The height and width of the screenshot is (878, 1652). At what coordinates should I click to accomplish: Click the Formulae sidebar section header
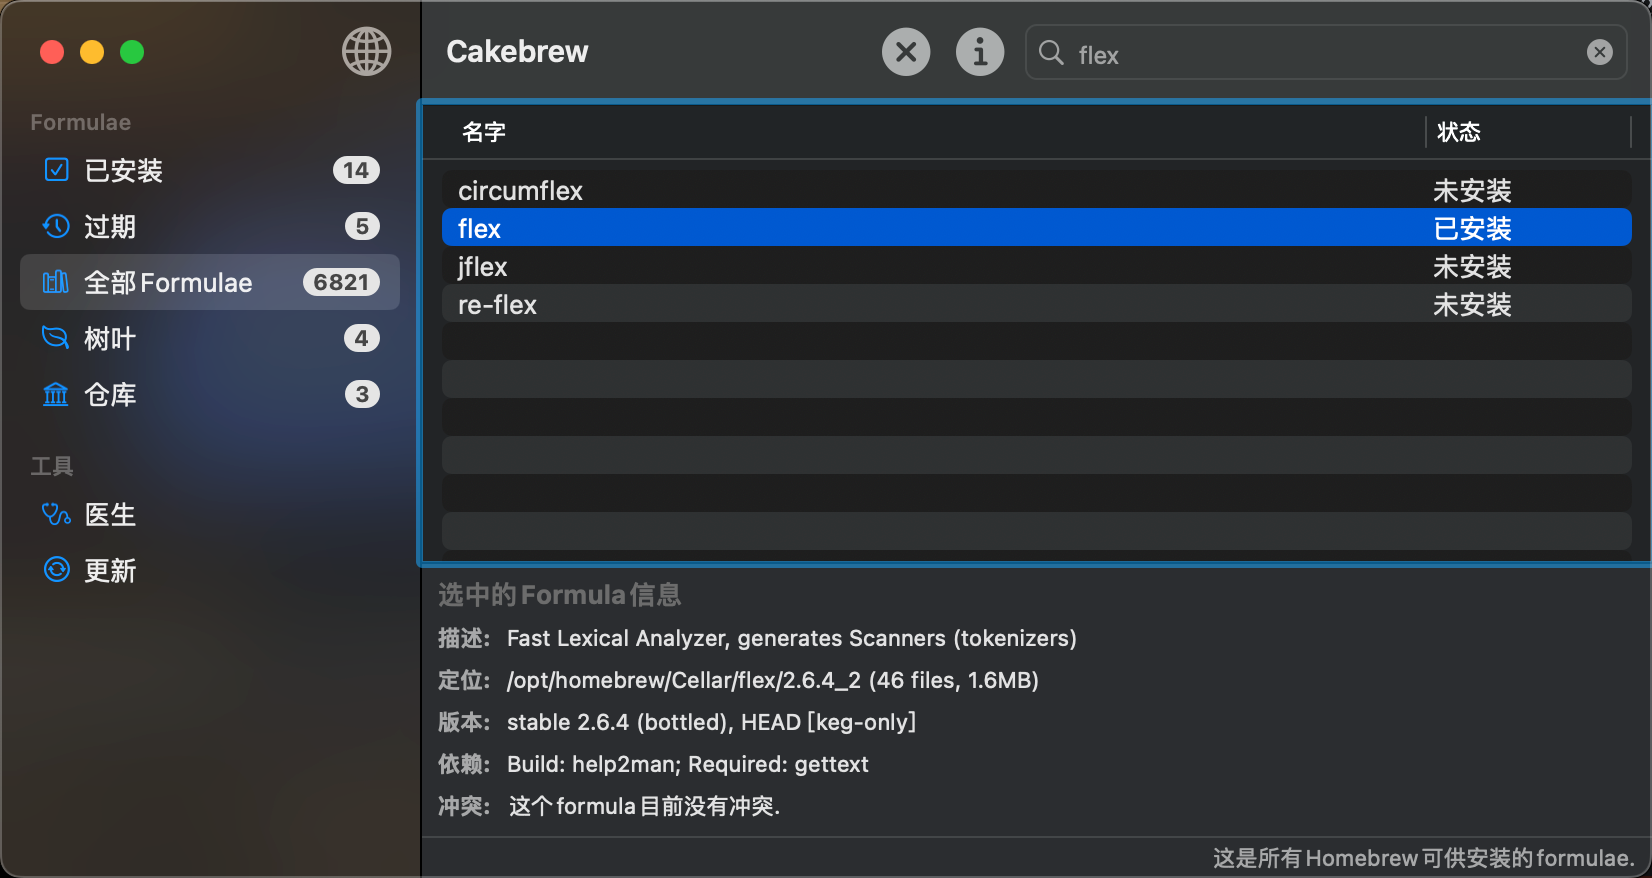(81, 122)
